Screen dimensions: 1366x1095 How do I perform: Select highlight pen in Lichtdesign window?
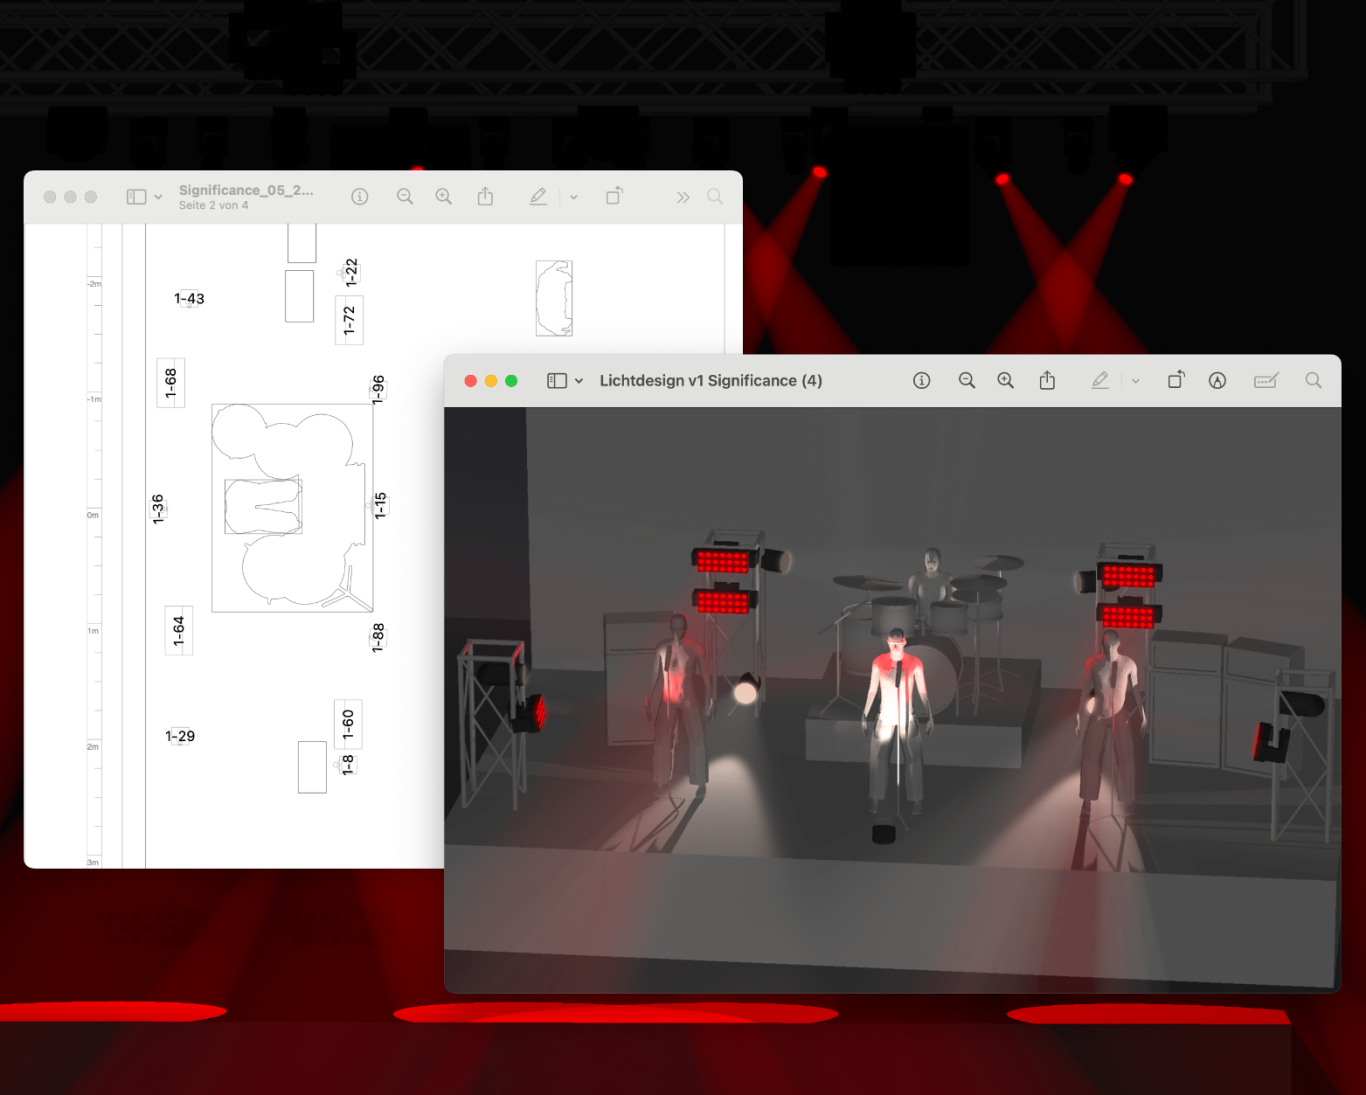pyautogui.click(x=1100, y=381)
